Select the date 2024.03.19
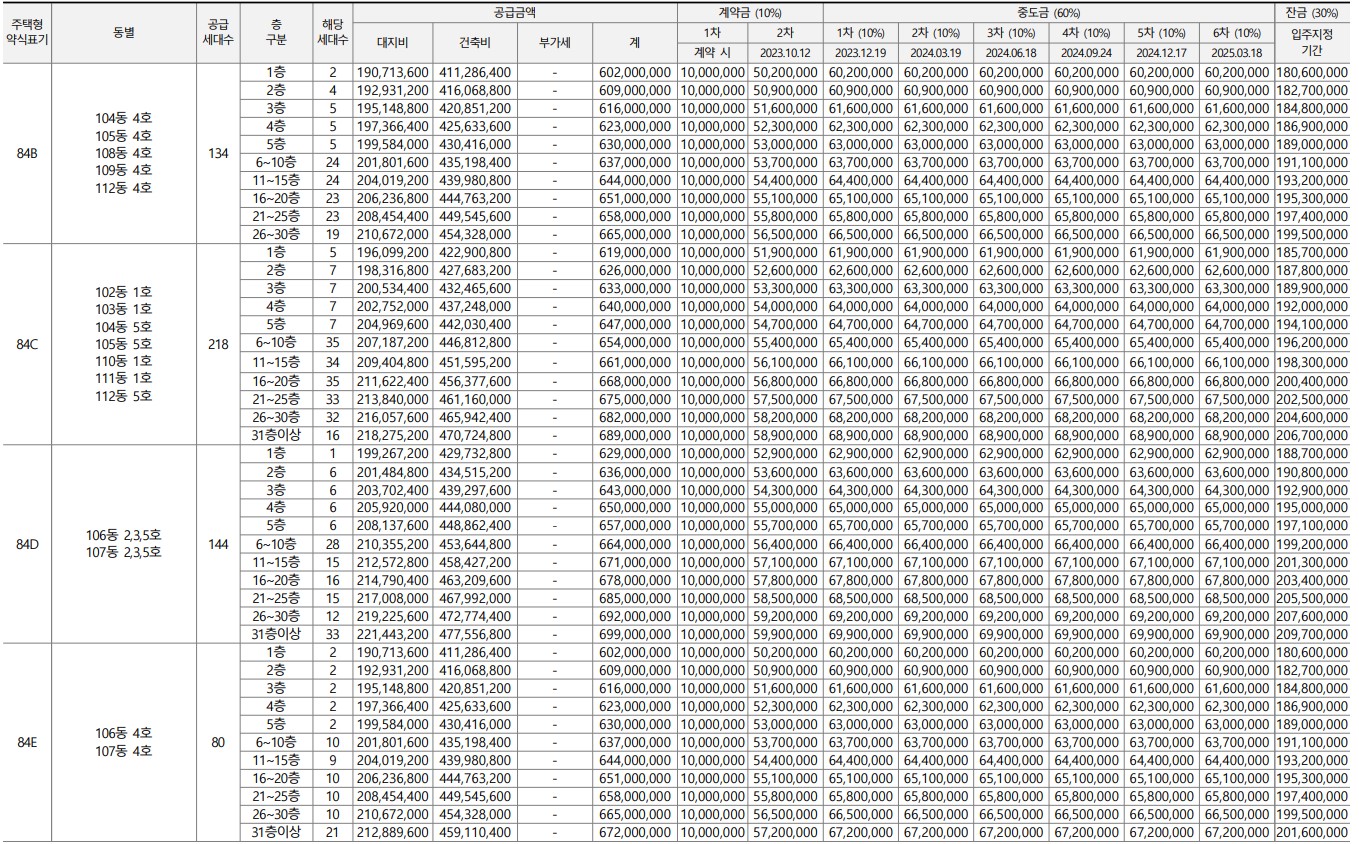The height and width of the screenshot is (844, 1359). [936, 54]
